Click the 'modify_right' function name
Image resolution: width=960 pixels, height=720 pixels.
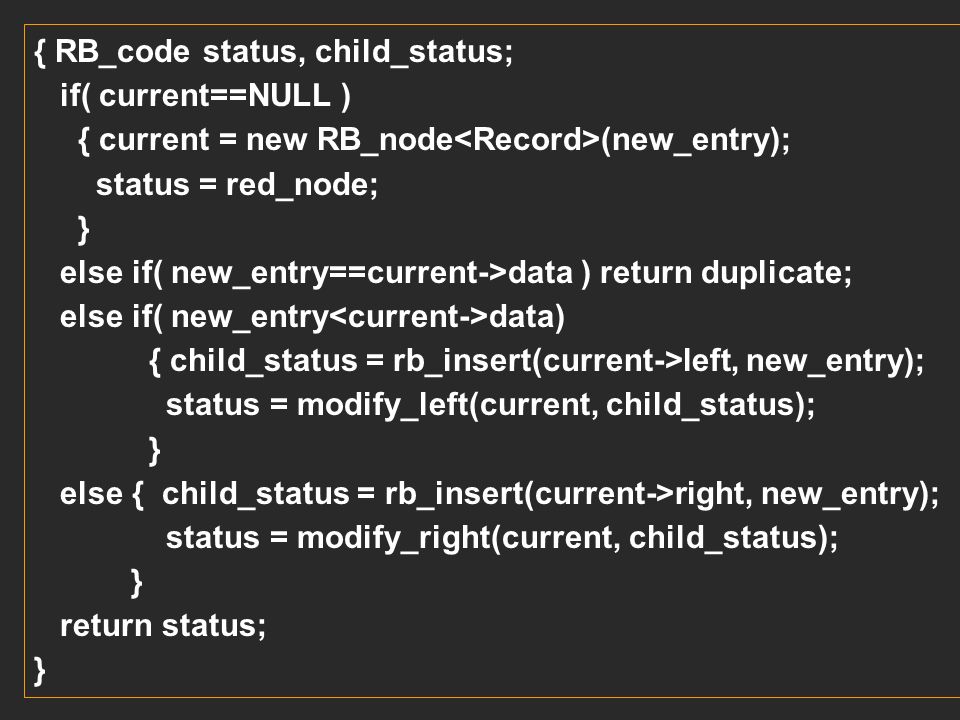tap(394, 538)
